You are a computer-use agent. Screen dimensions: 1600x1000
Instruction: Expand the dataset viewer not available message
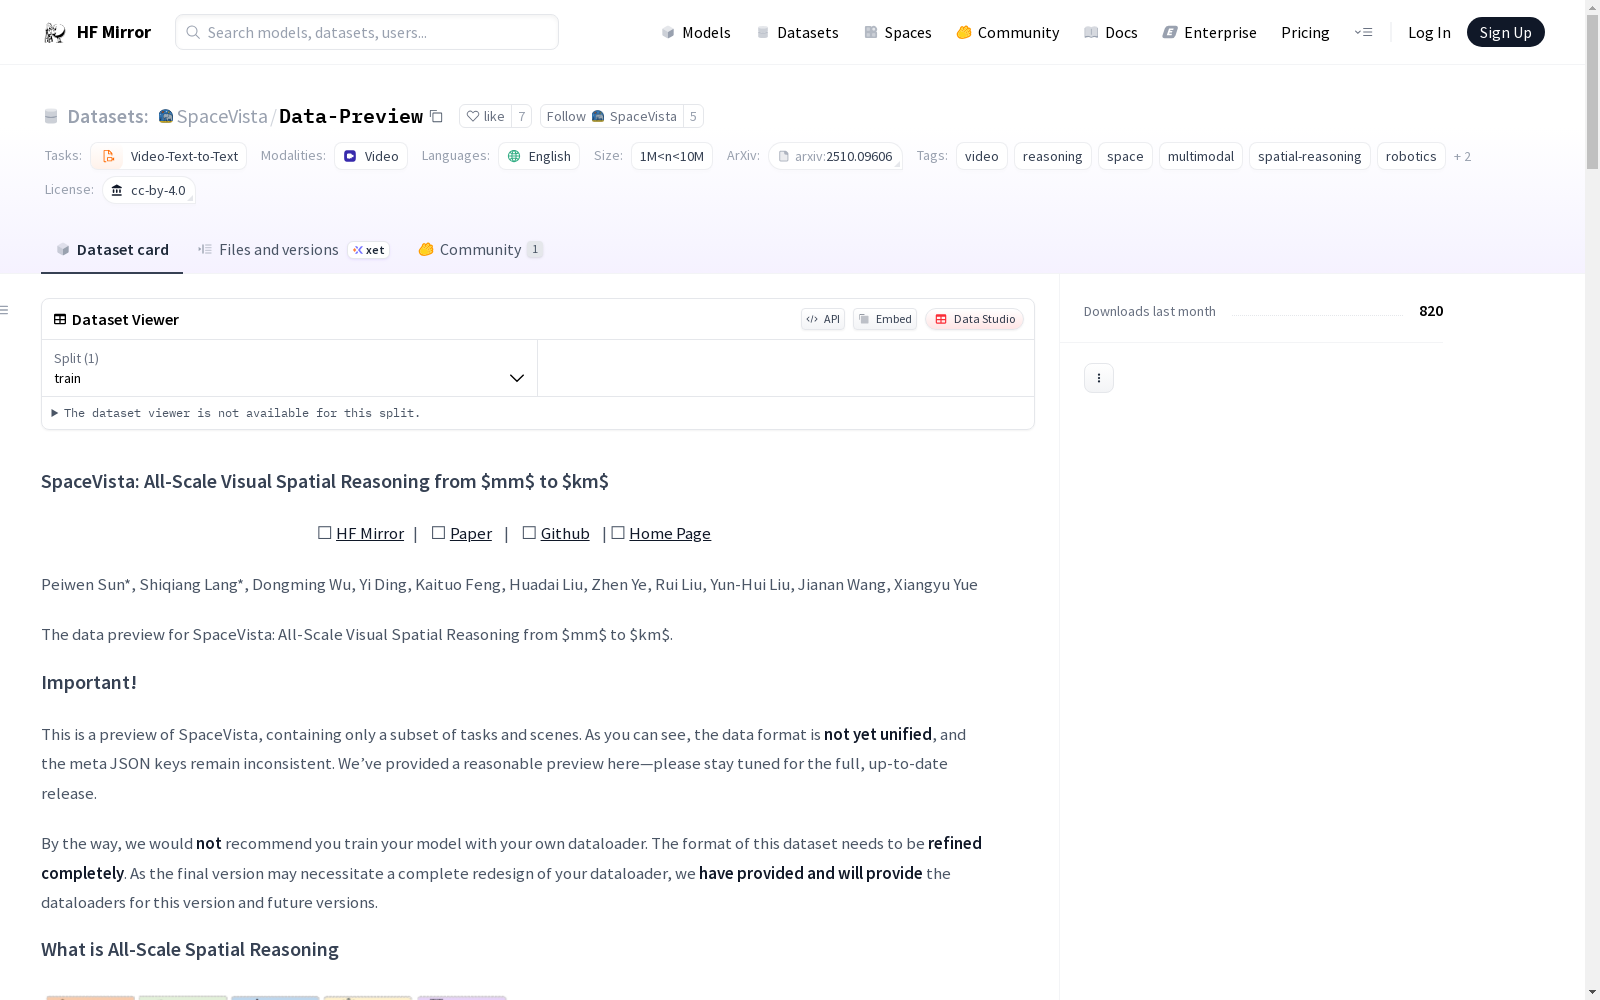[x=237, y=413]
